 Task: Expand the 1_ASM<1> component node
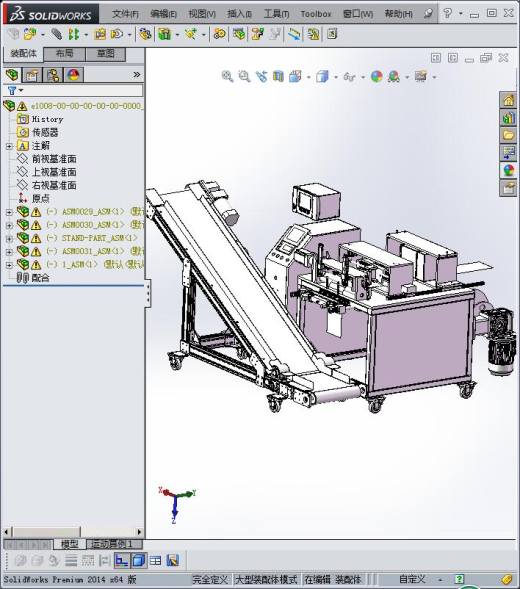coord(9,265)
